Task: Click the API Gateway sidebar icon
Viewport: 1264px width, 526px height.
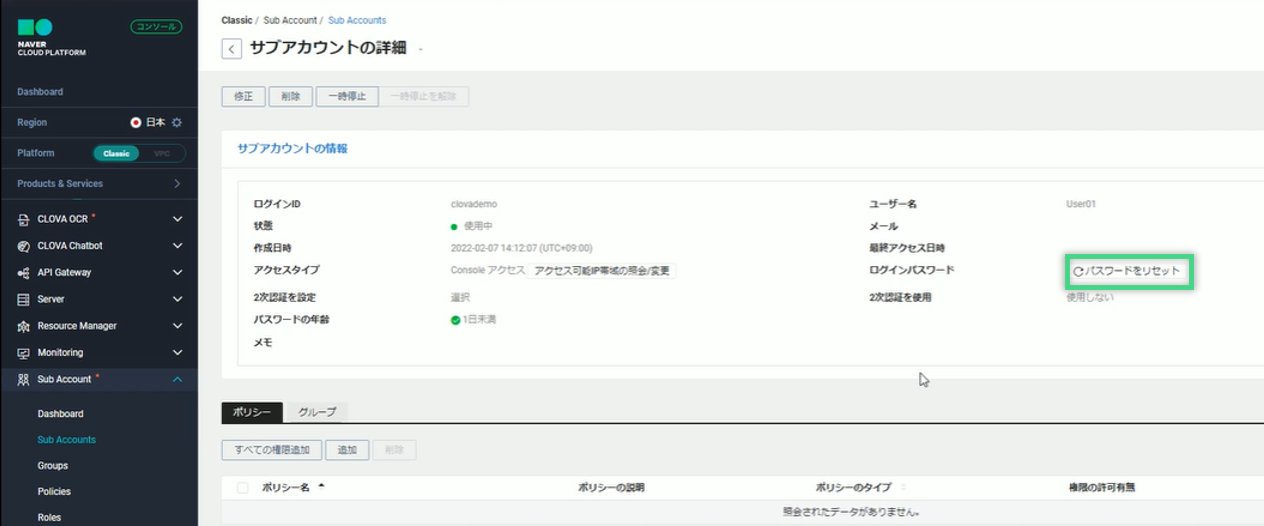Action: tap(23, 273)
